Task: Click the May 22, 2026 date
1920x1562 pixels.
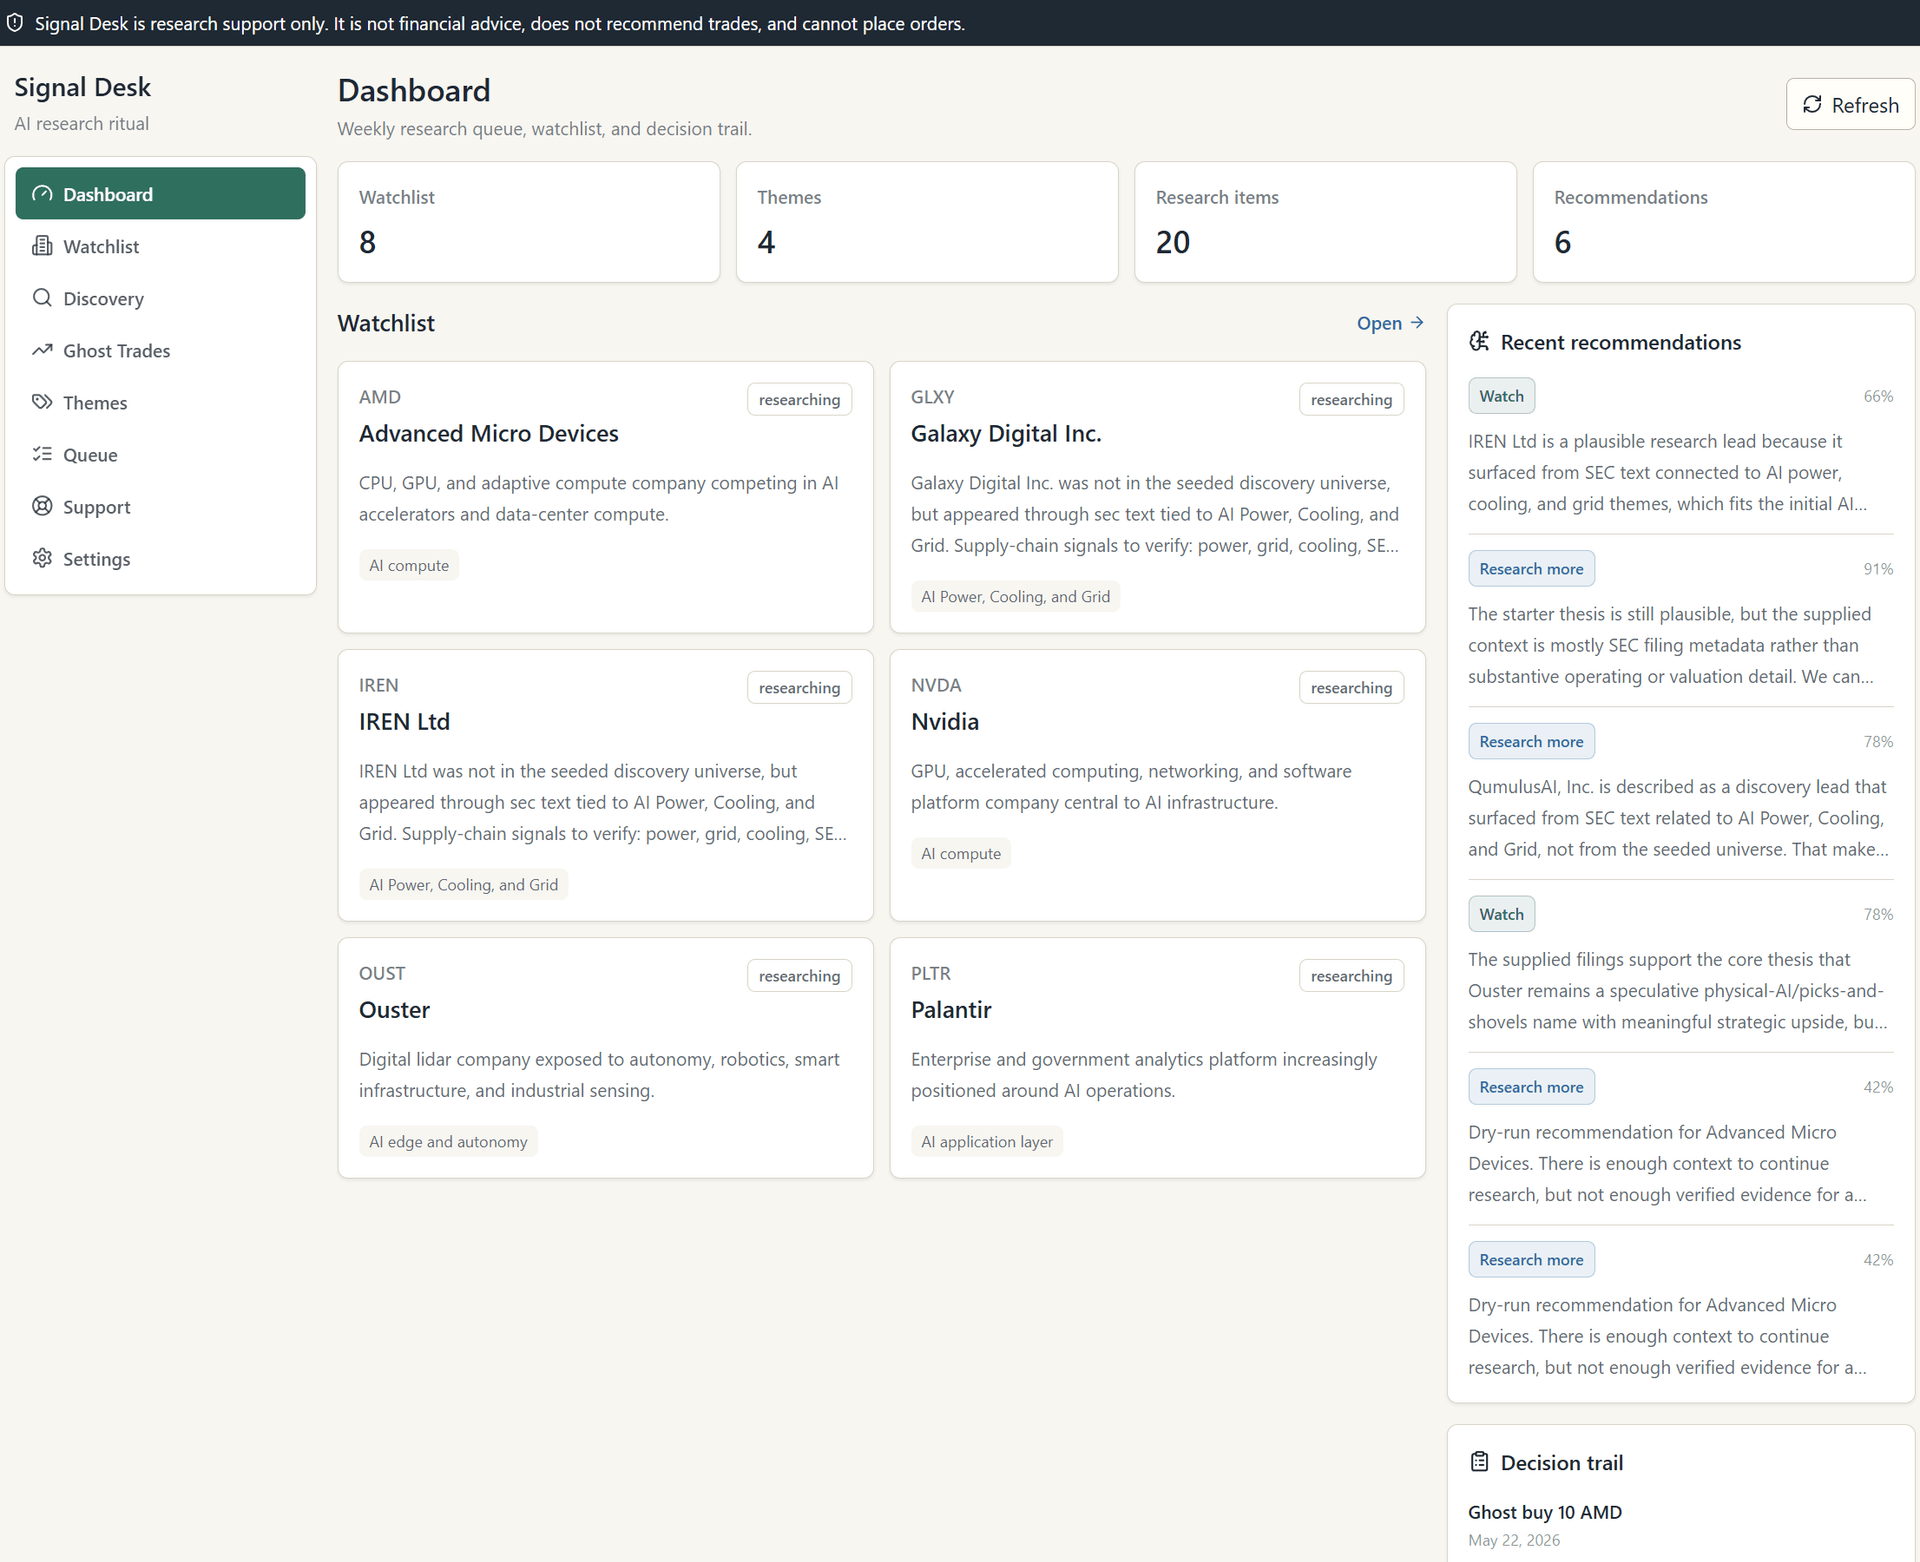Action: click(1514, 1540)
